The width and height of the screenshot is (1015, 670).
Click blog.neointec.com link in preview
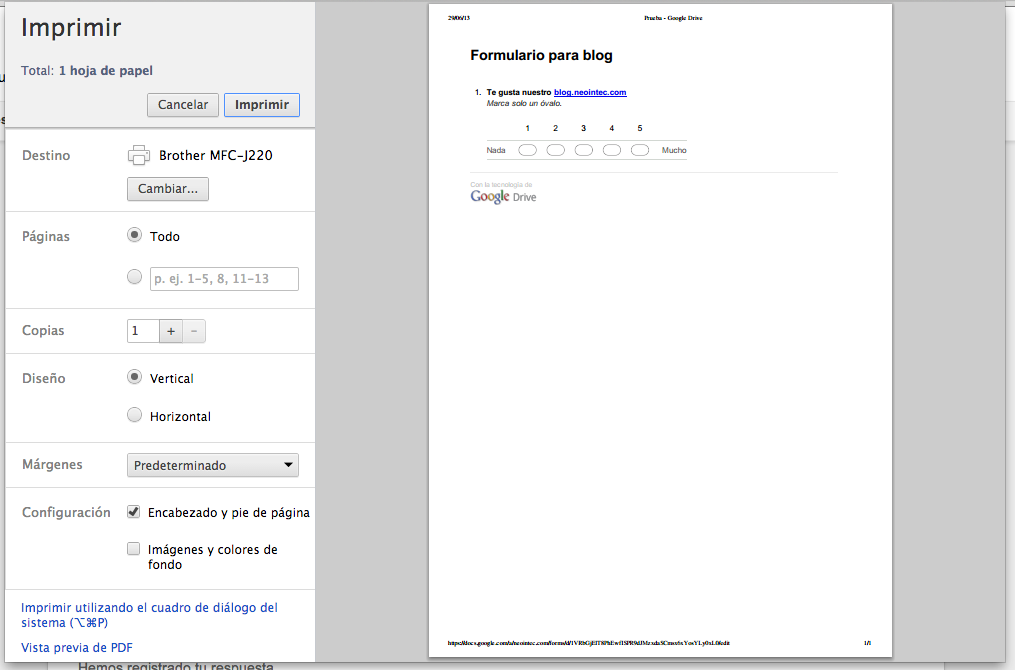click(590, 93)
